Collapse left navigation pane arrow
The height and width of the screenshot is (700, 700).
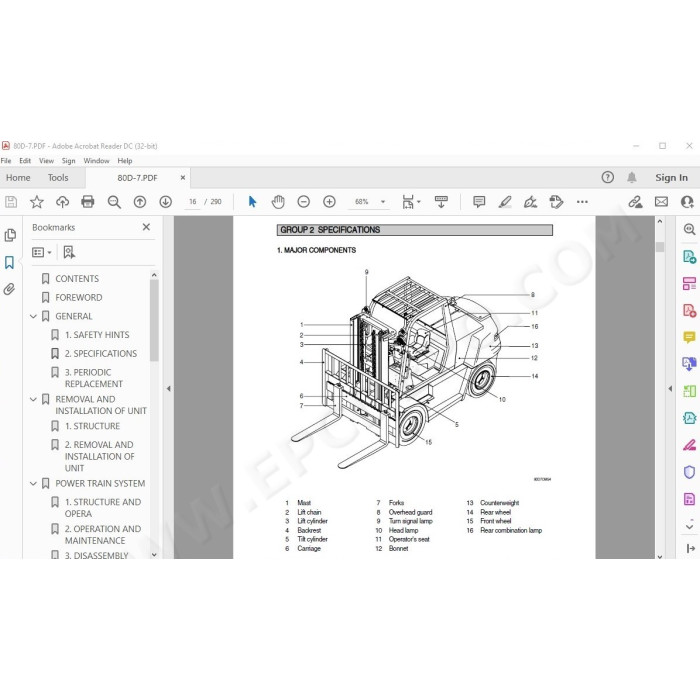pos(169,389)
